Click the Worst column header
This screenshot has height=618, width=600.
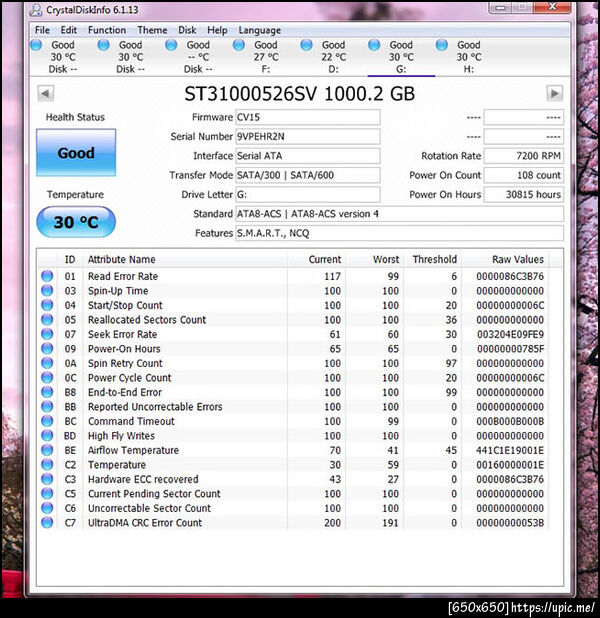[375, 259]
